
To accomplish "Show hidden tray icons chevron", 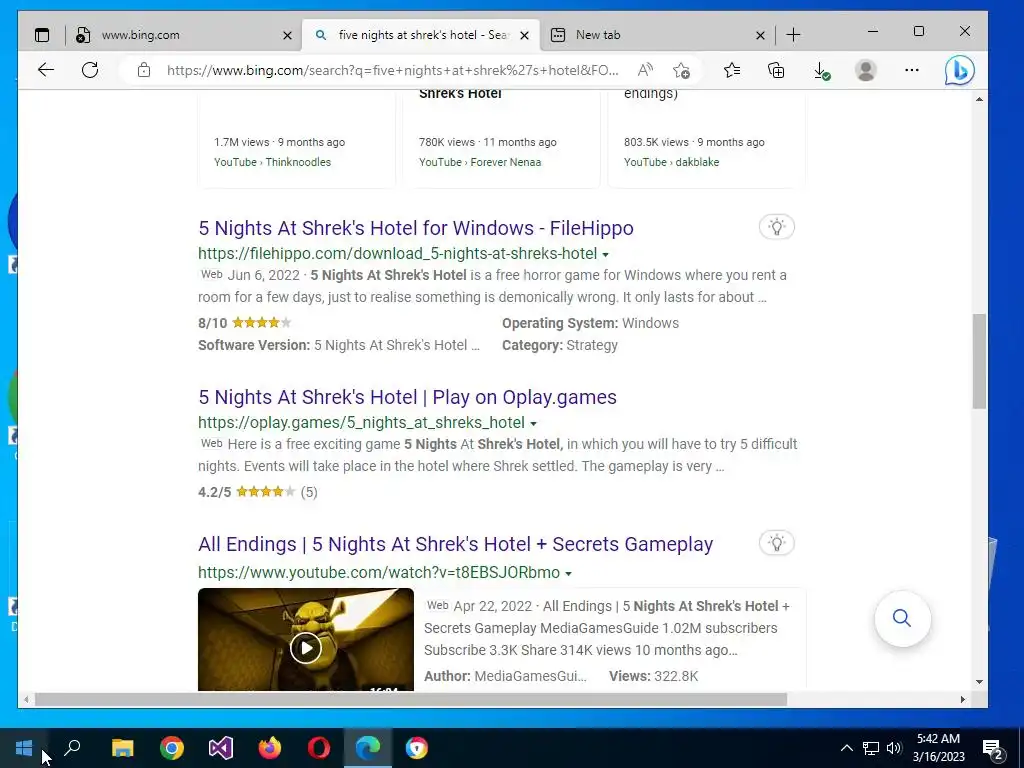I will [846, 748].
